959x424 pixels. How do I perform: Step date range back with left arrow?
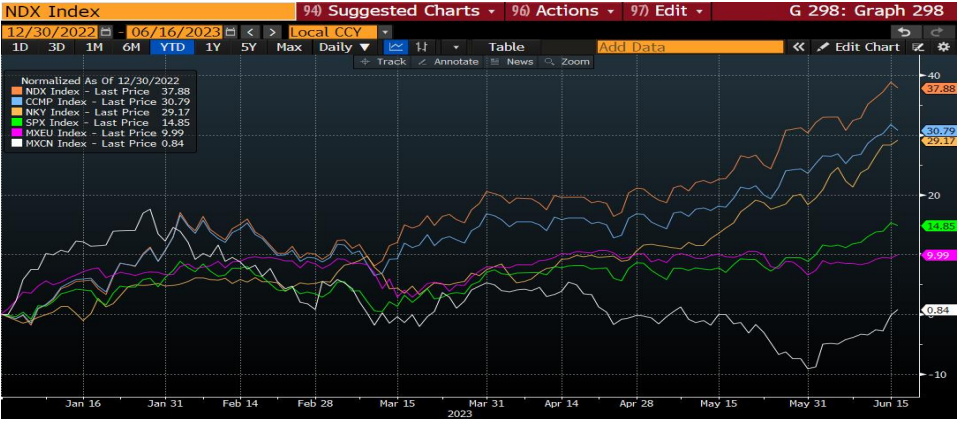(x=252, y=32)
